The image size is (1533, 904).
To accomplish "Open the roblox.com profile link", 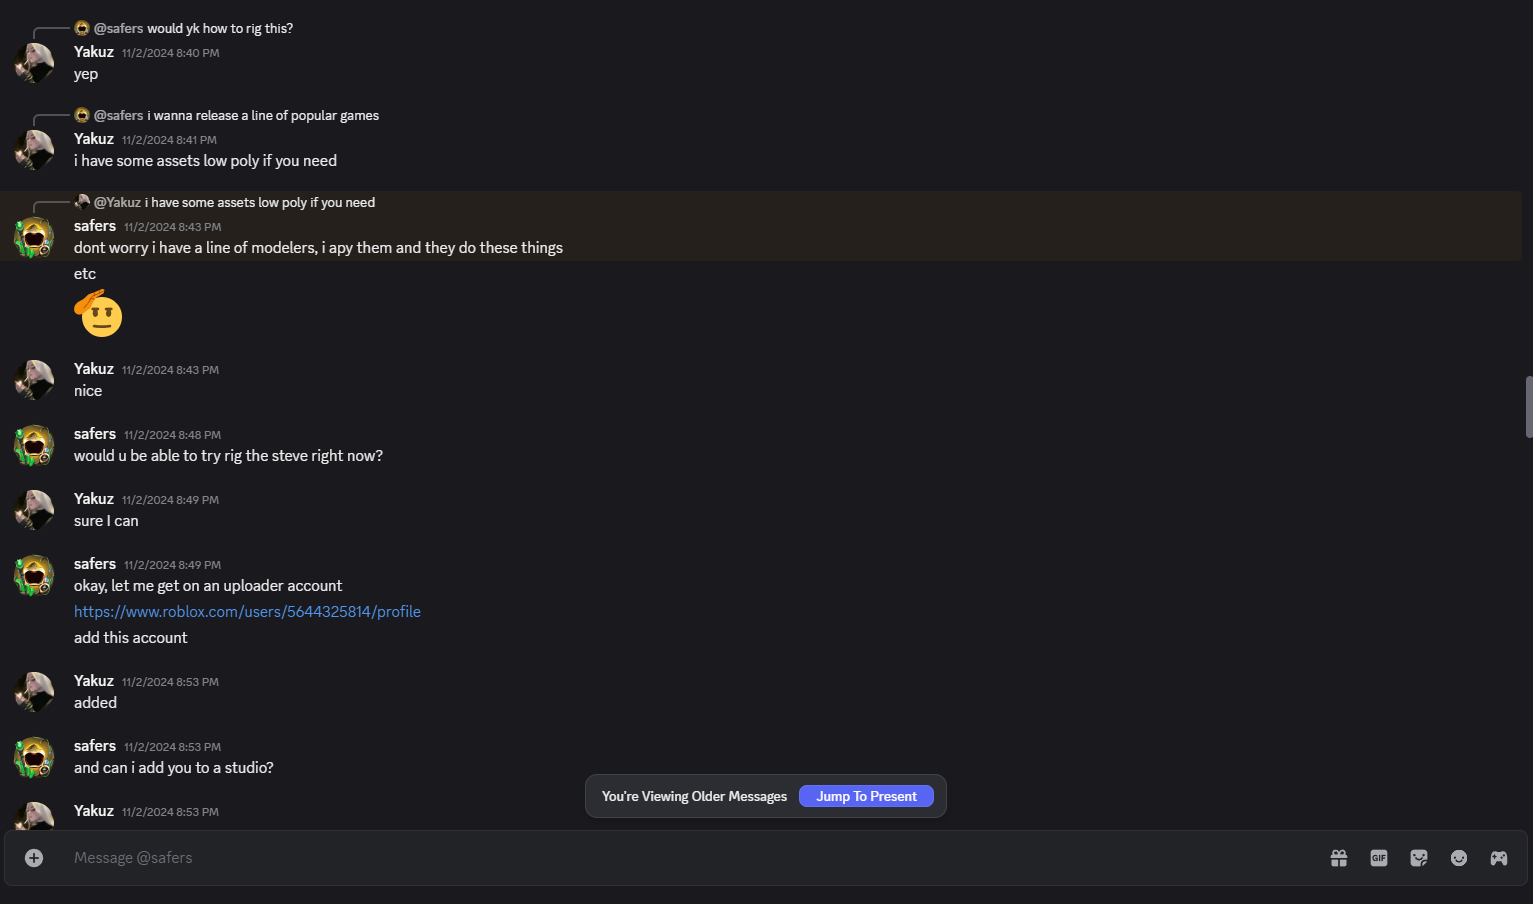I will coord(247,612).
